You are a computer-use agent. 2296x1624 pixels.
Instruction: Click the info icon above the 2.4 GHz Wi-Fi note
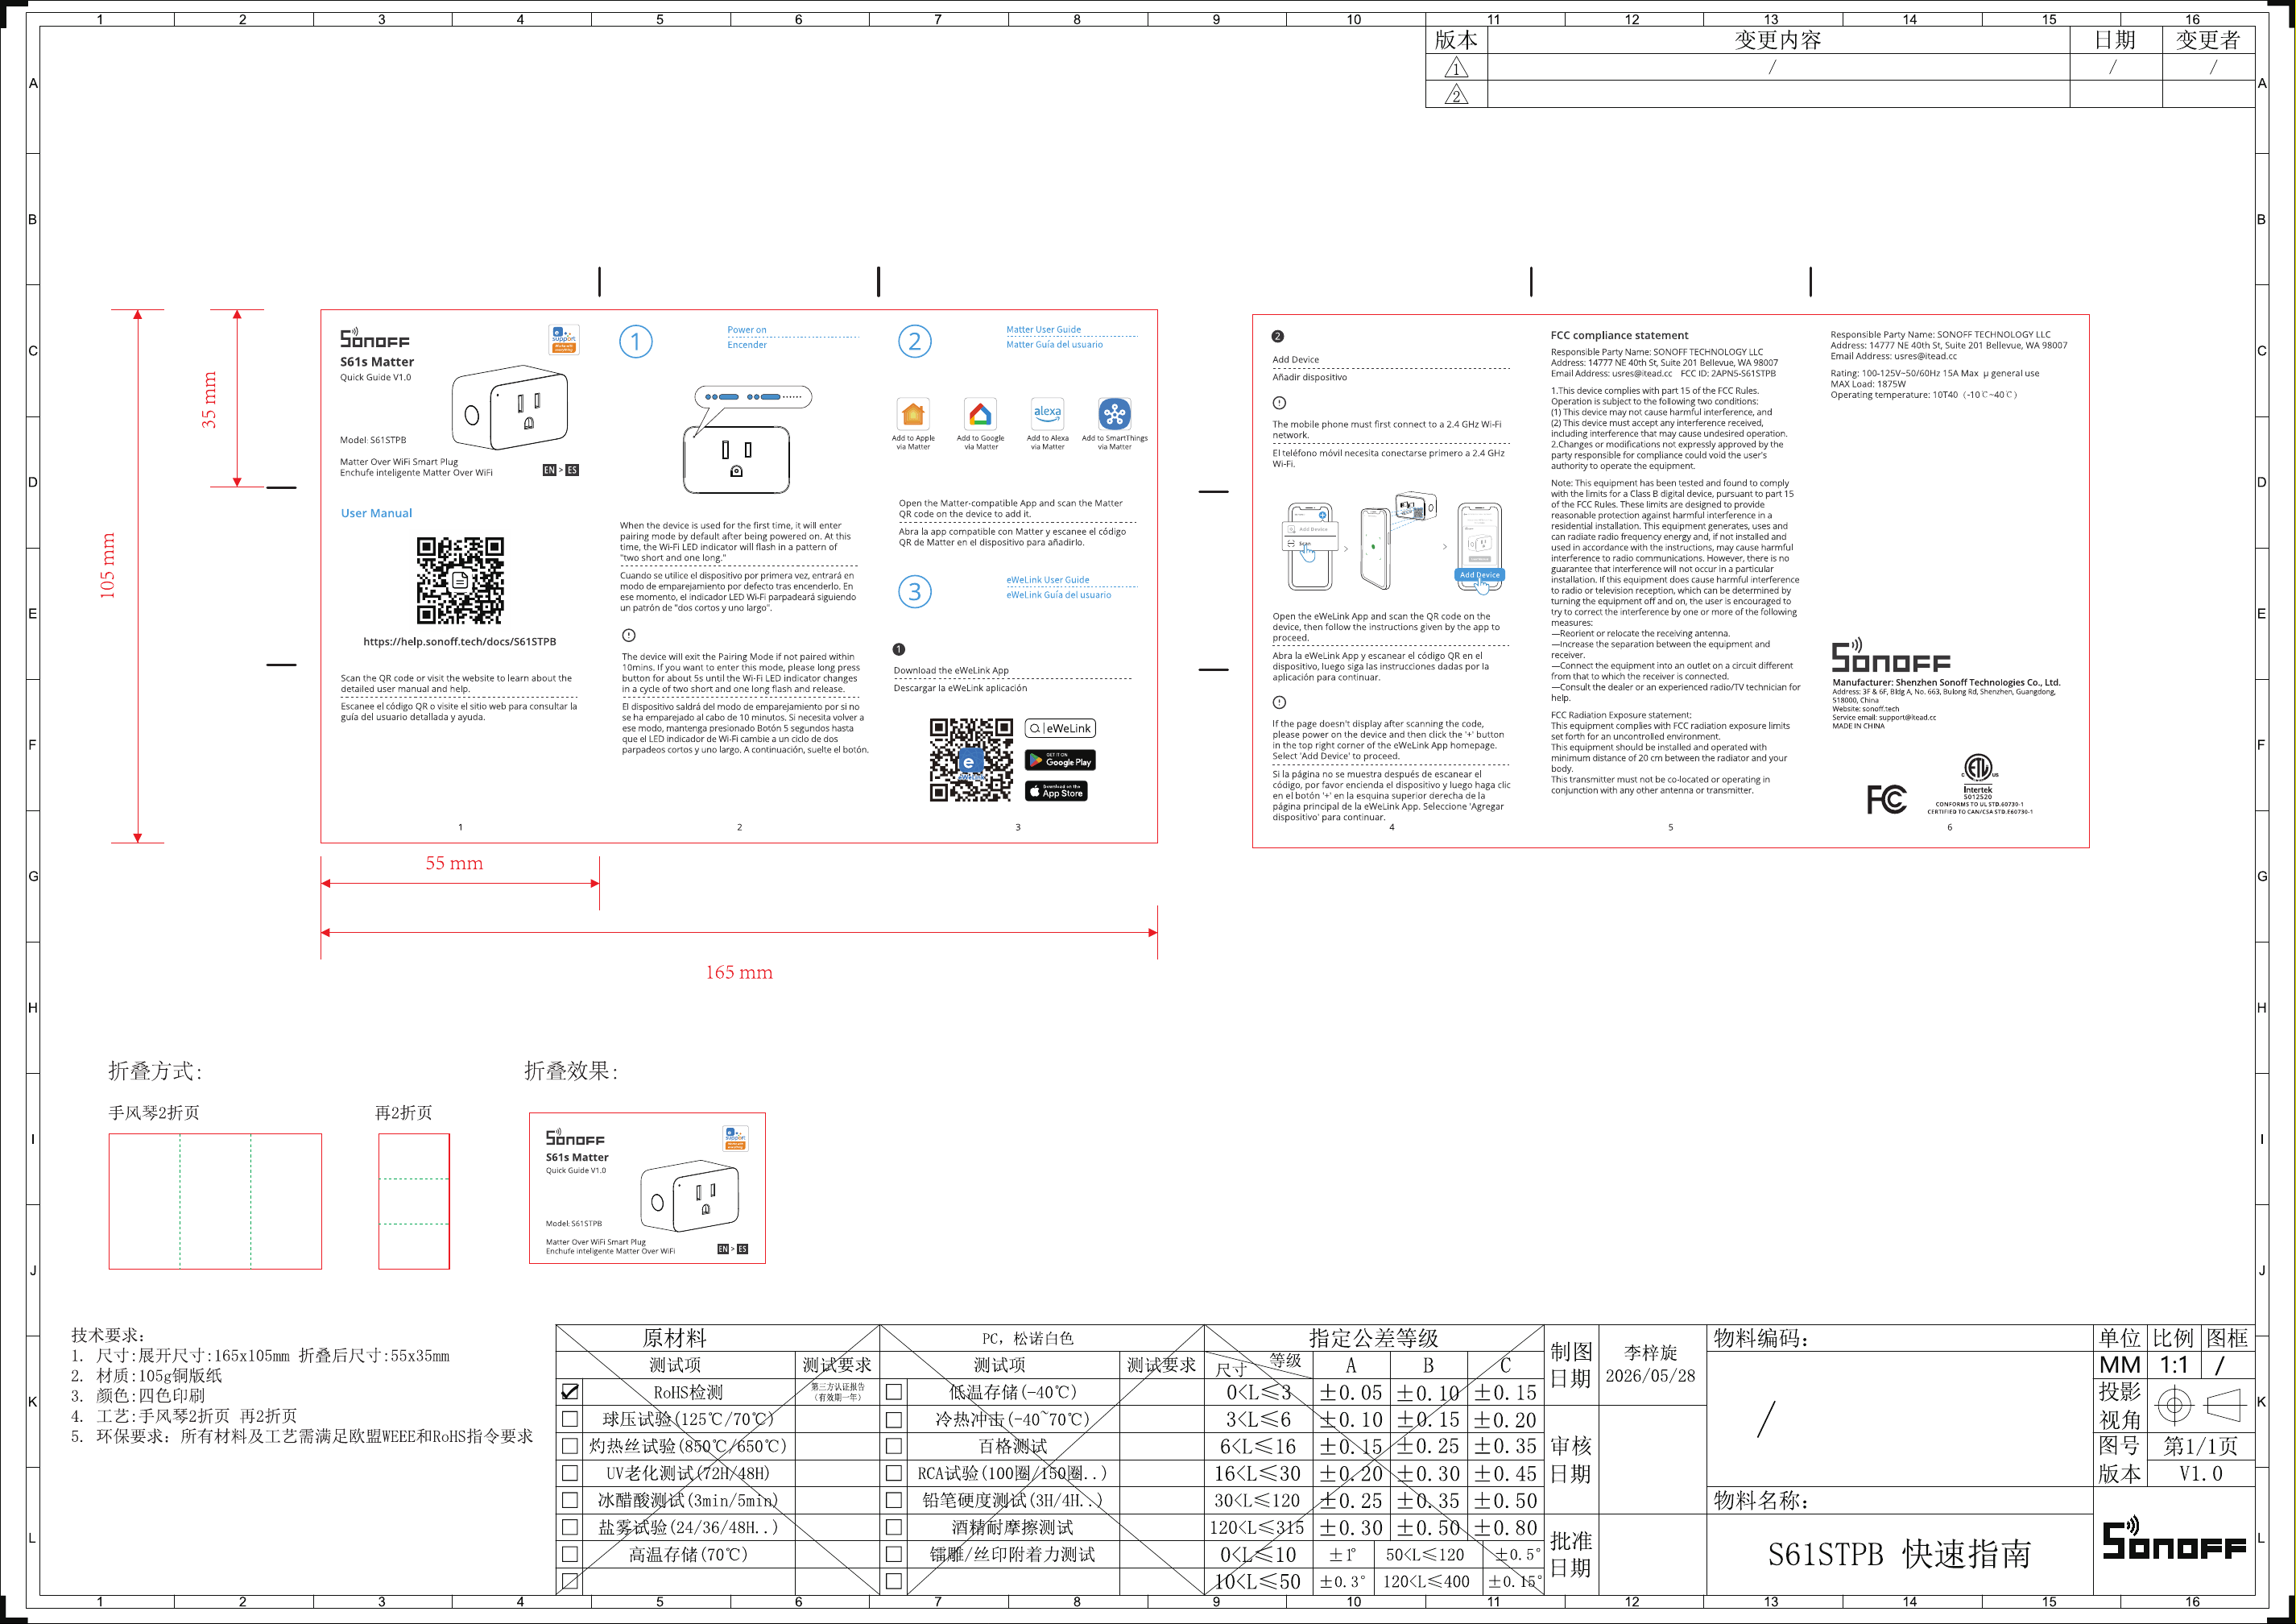pyautogui.click(x=1279, y=403)
